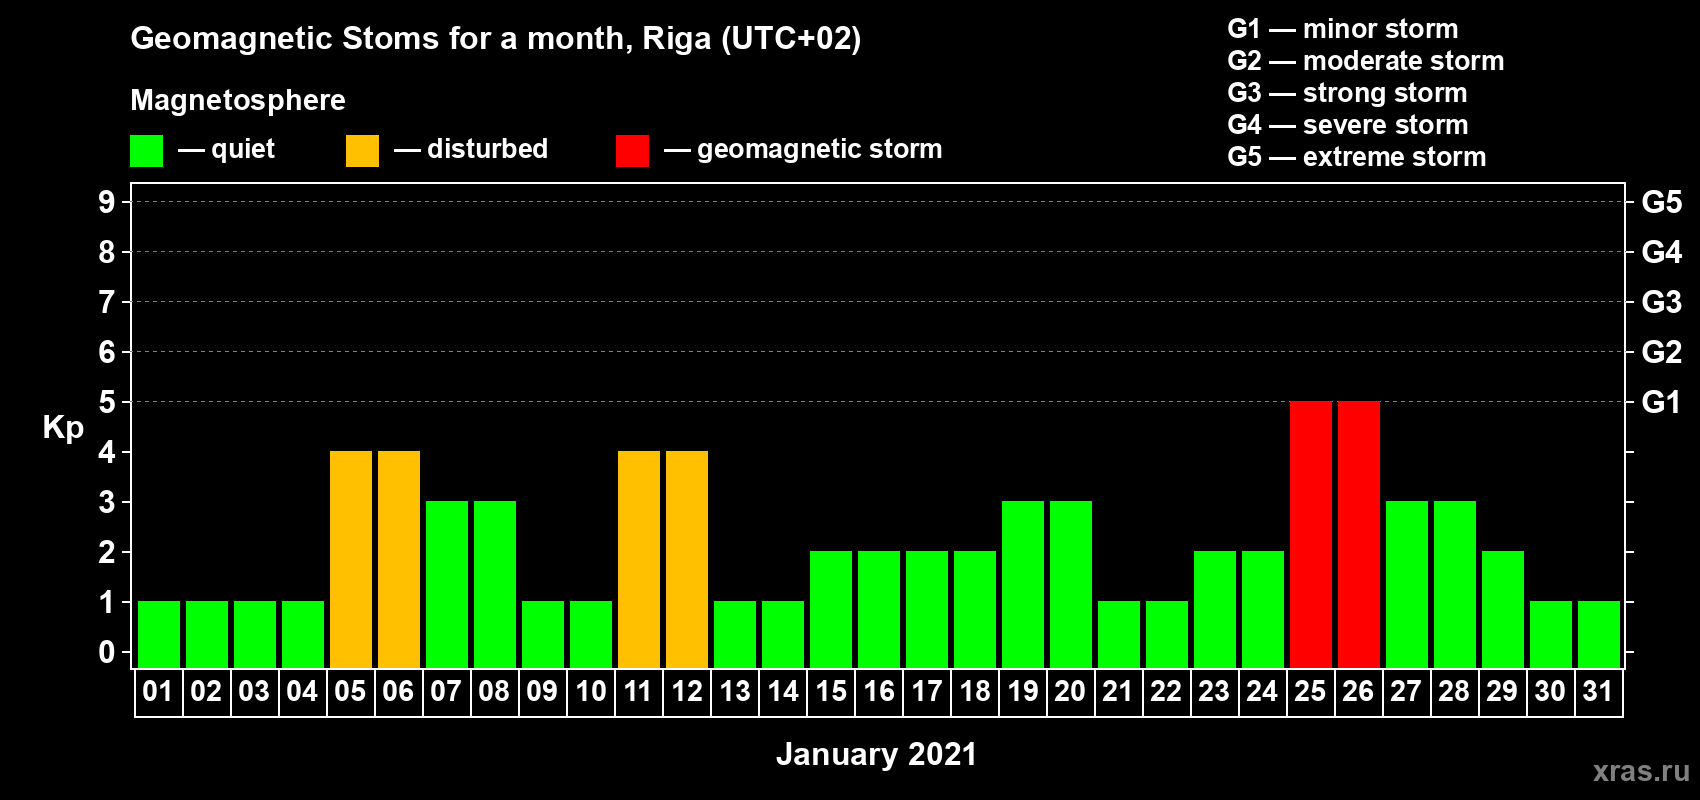
Task: Click day label 30 on the axis
Action: (1550, 691)
